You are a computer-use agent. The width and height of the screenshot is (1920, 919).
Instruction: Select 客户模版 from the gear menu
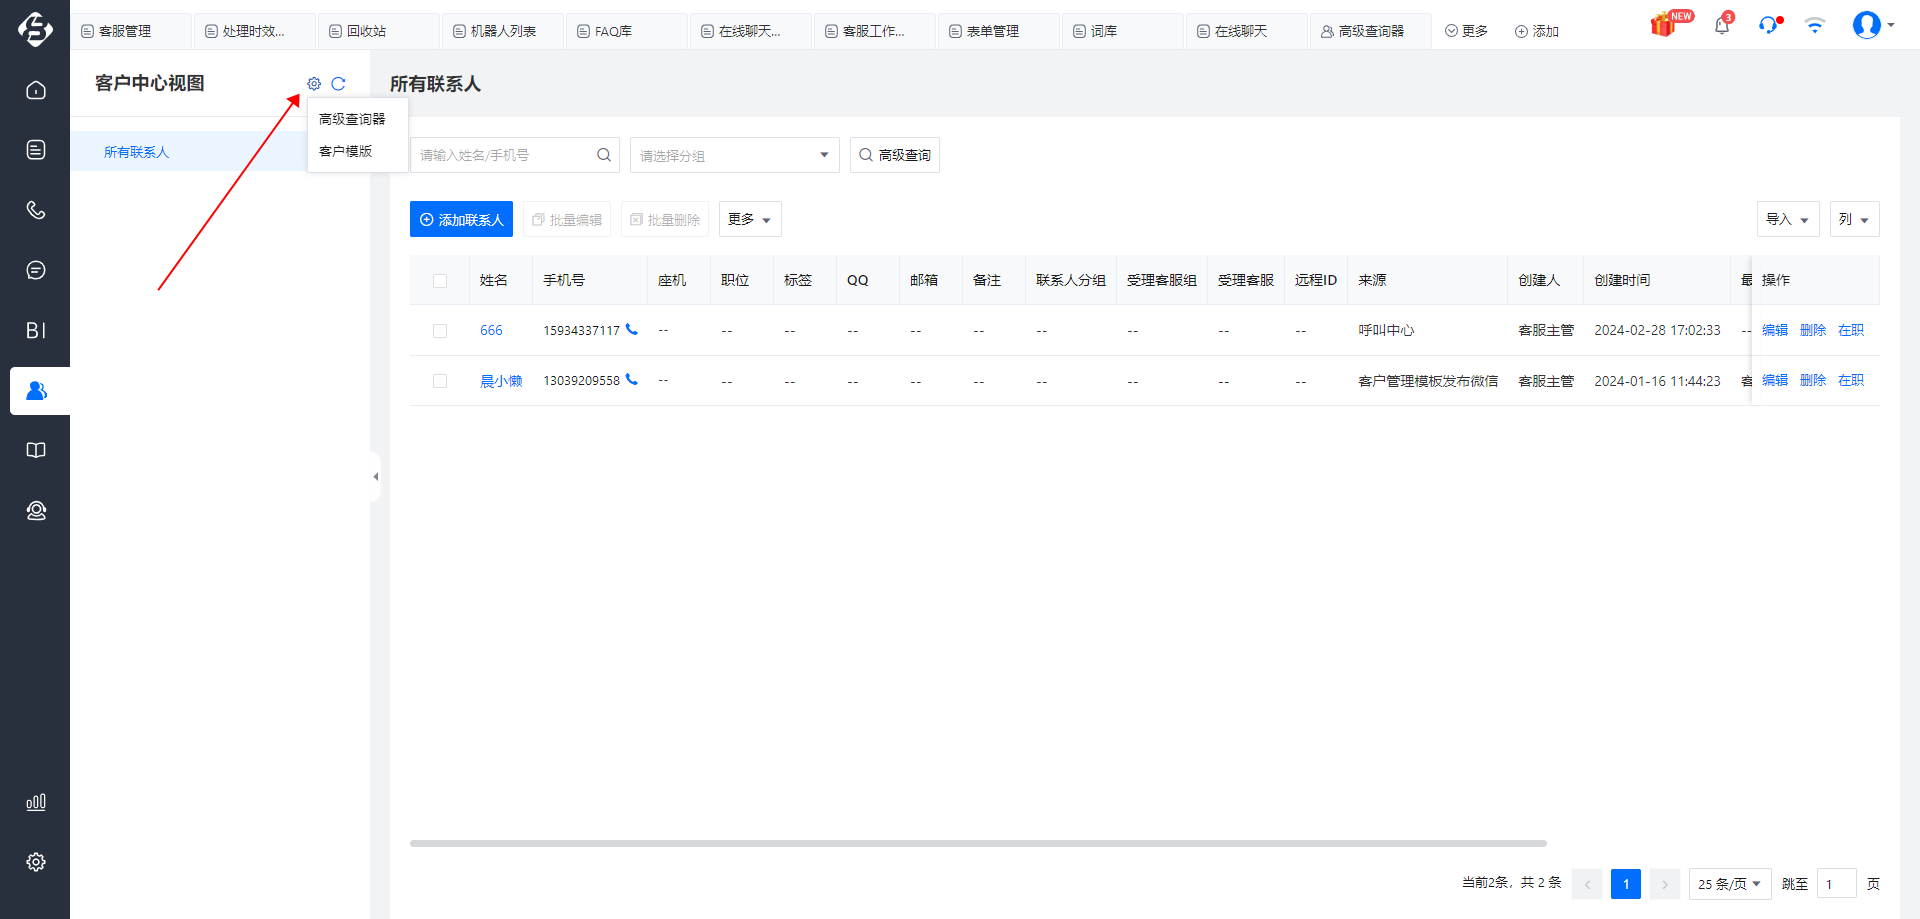tap(346, 151)
